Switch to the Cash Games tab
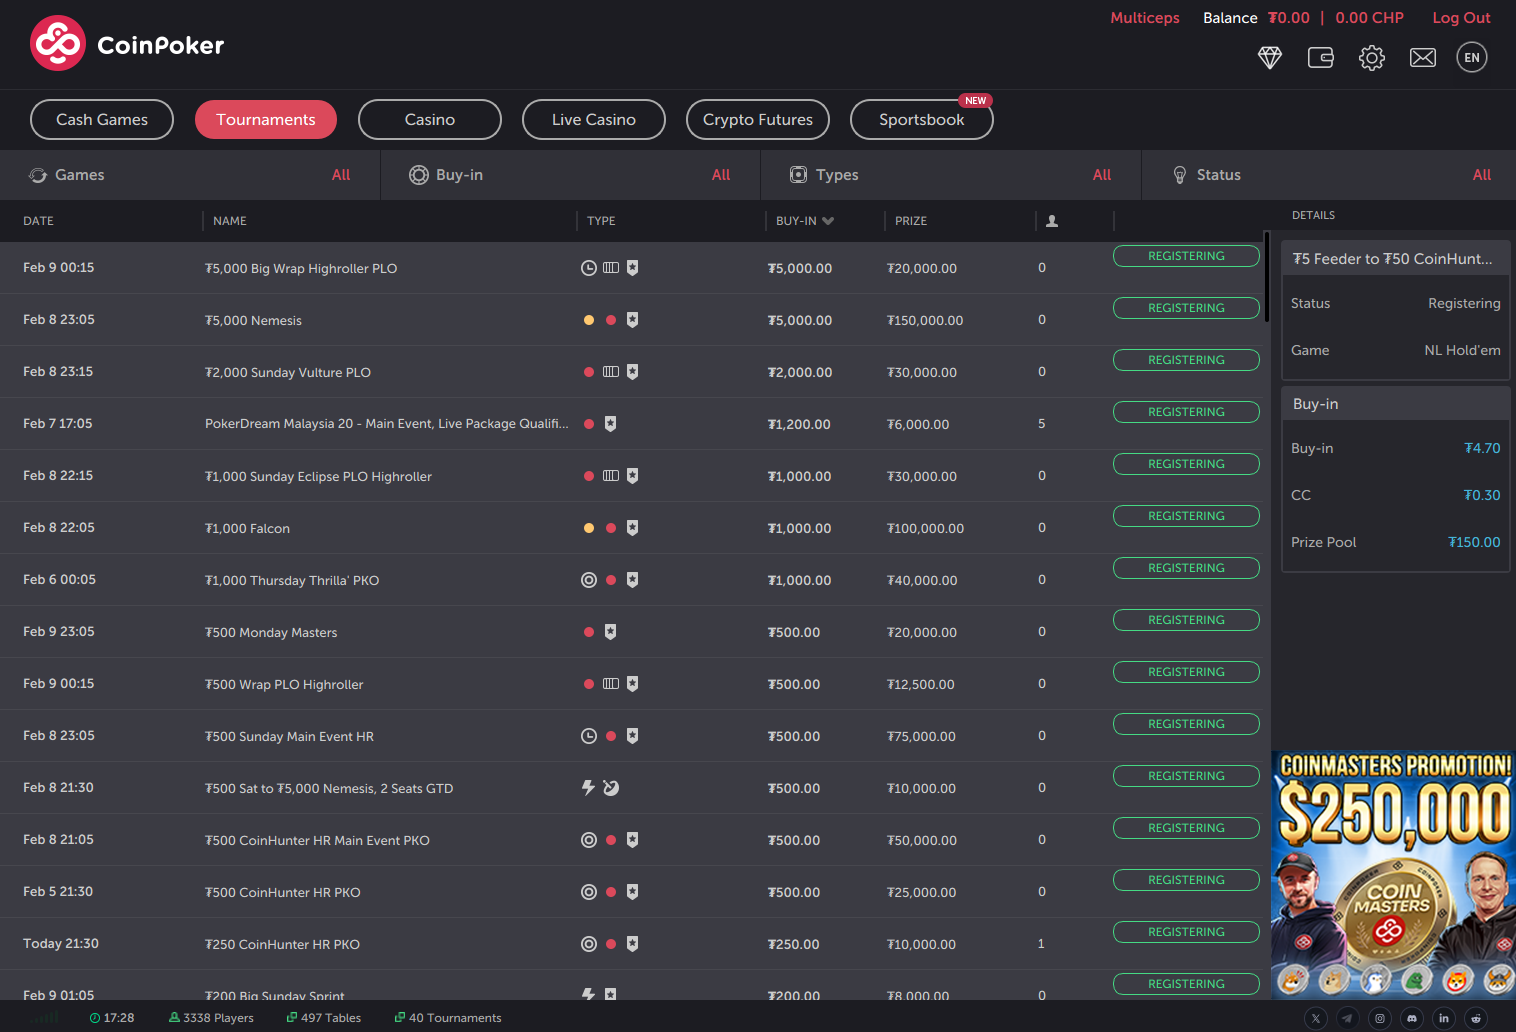This screenshot has height=1032, width=1516. (x=102, y=120)
